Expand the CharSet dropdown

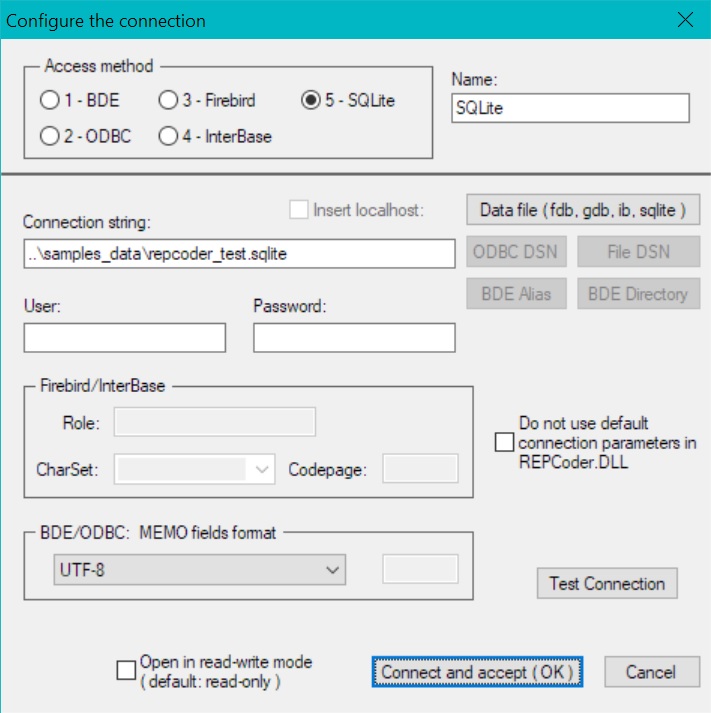(x=194, y=469)
